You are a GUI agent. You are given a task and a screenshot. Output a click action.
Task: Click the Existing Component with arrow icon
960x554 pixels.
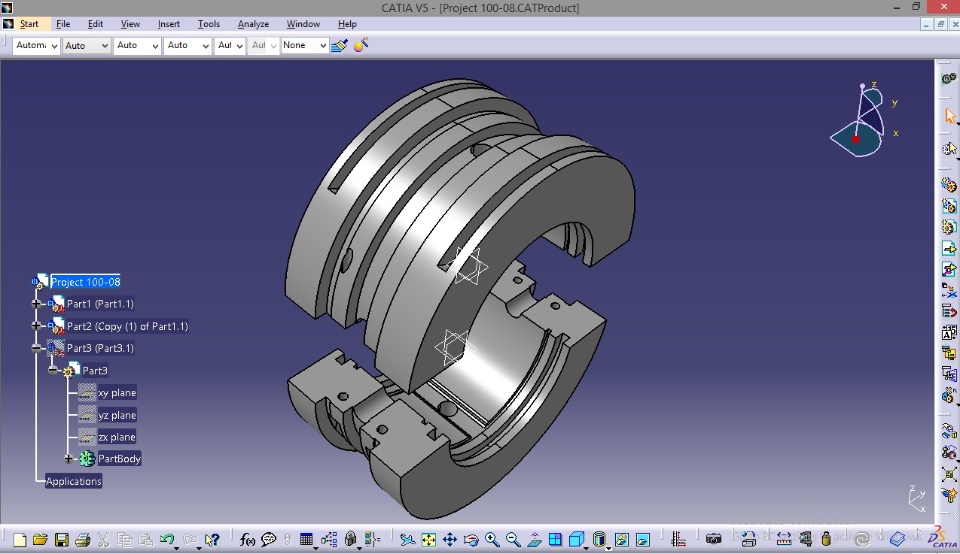click(949, 249)
